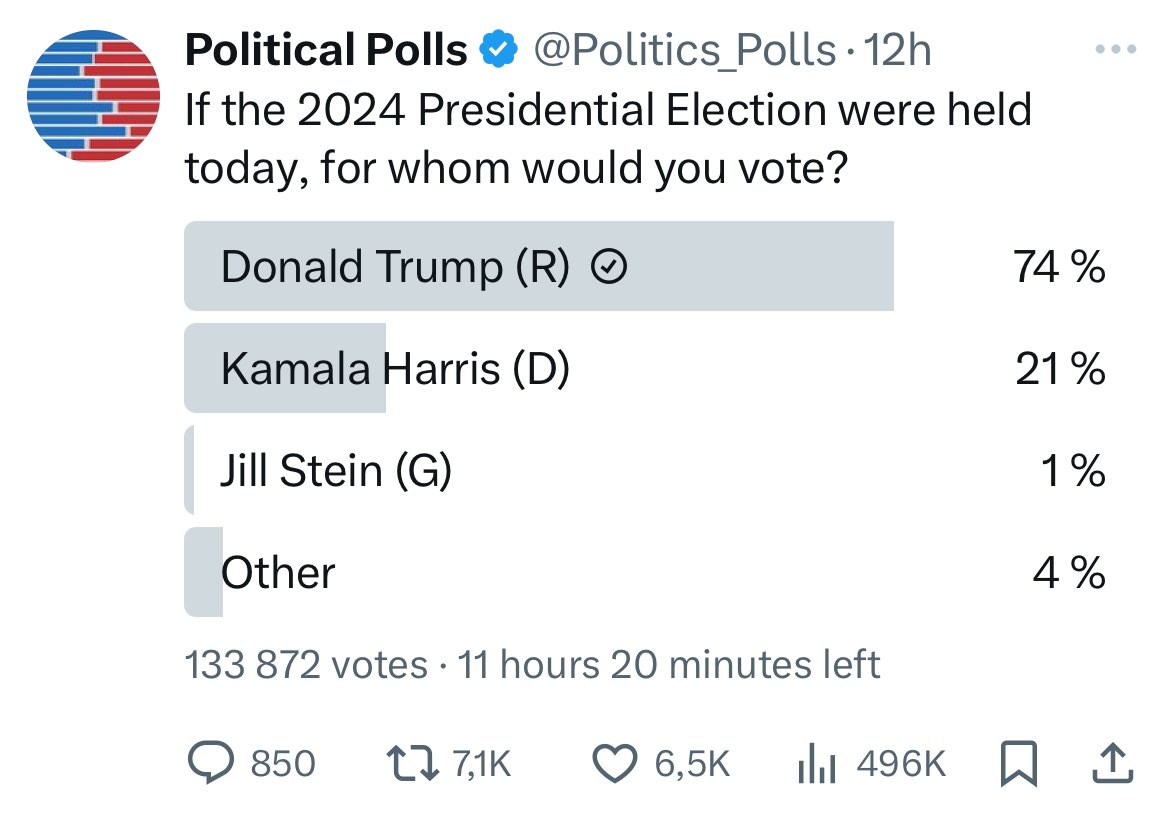
Task: Retweet using the repost arrows icon
Action: click(x=412, y=764)
